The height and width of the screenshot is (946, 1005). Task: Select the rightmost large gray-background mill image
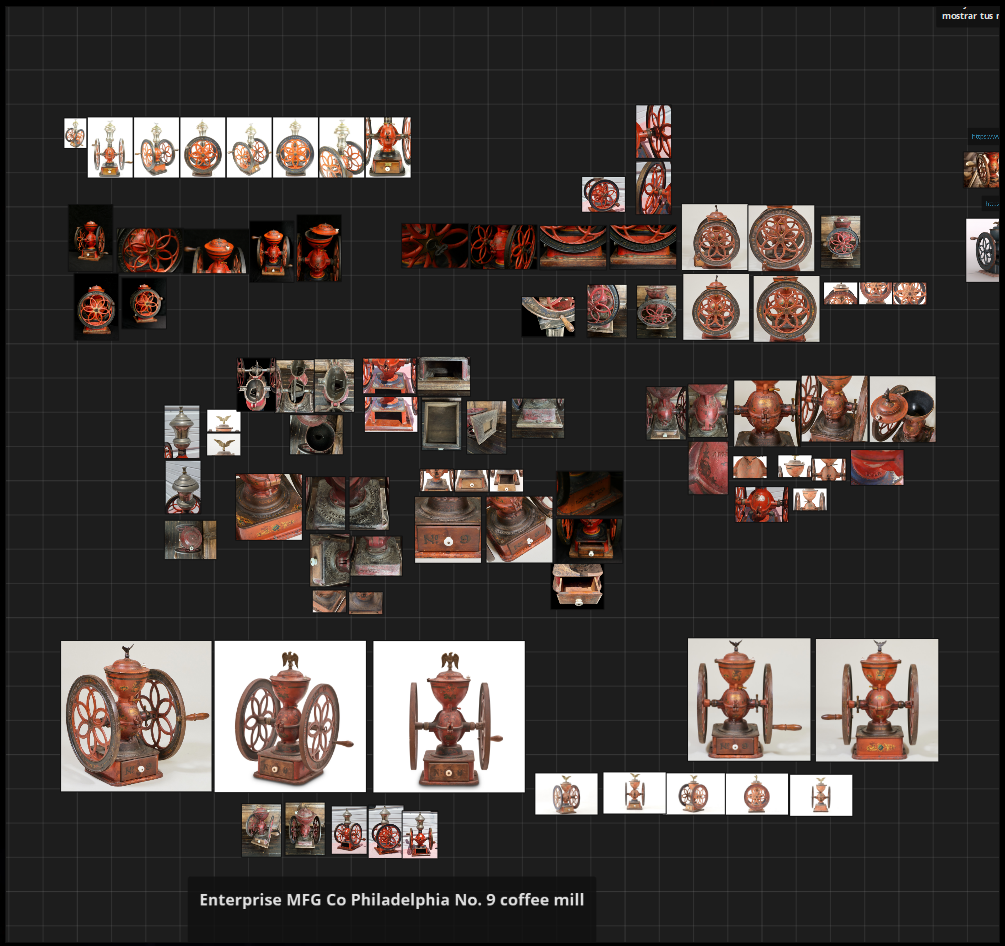pos(877,700)
